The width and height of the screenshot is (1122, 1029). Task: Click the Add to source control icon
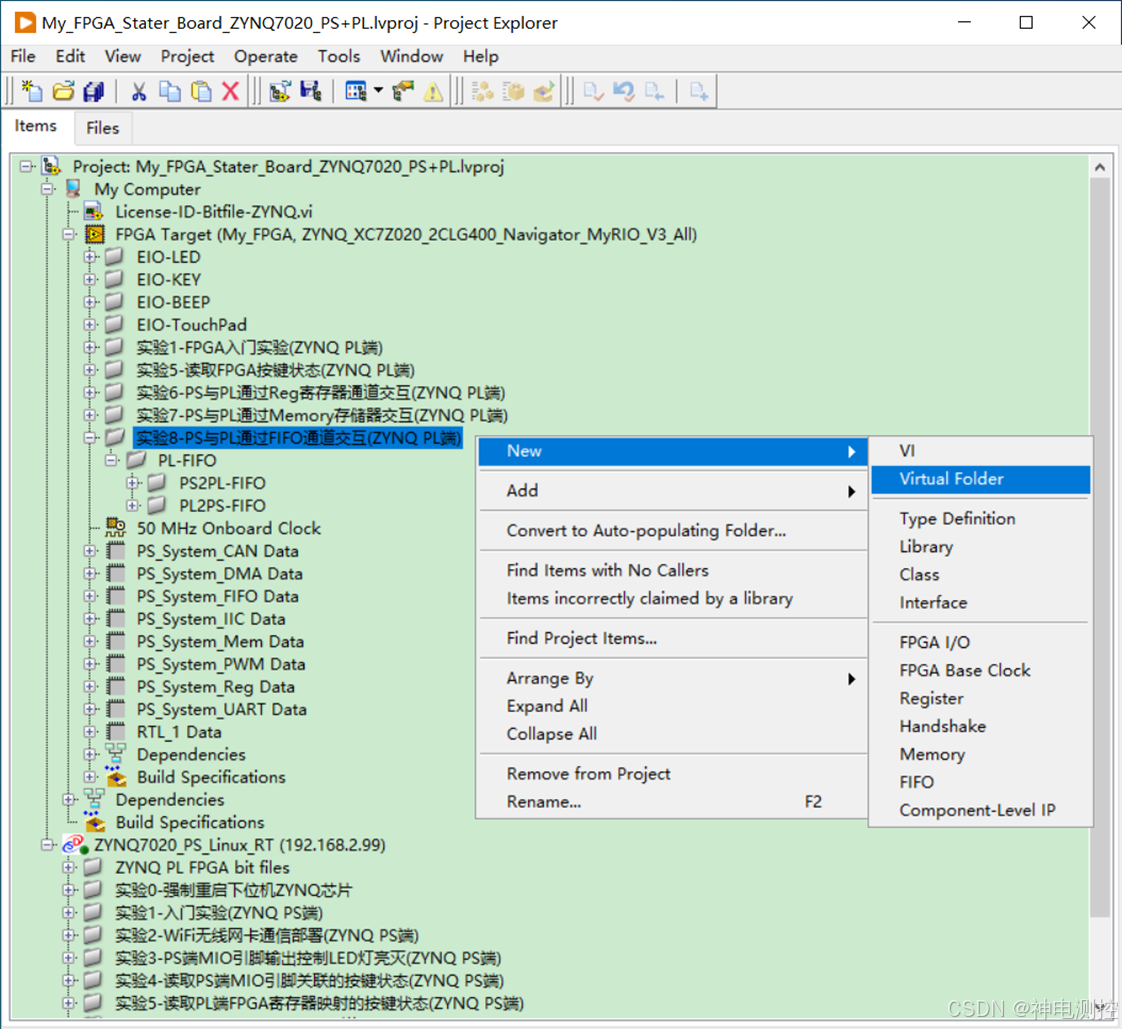coord(698,91)
